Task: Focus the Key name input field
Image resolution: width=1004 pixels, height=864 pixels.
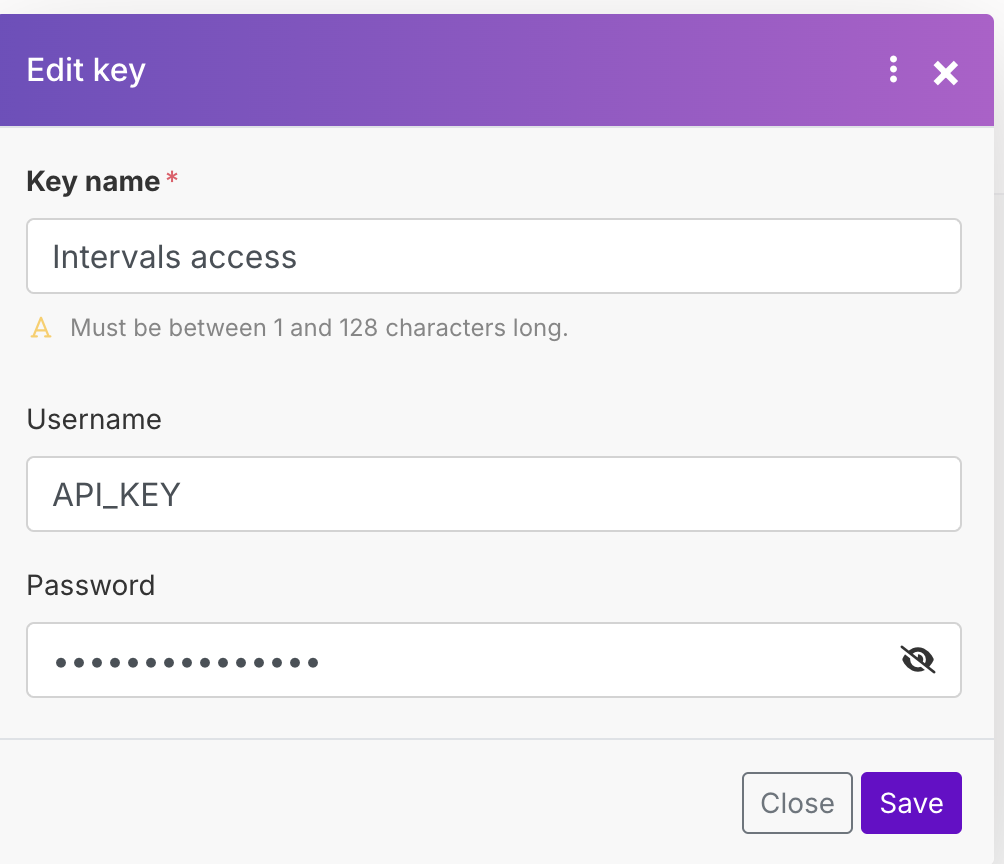Action: coord(494,256)
